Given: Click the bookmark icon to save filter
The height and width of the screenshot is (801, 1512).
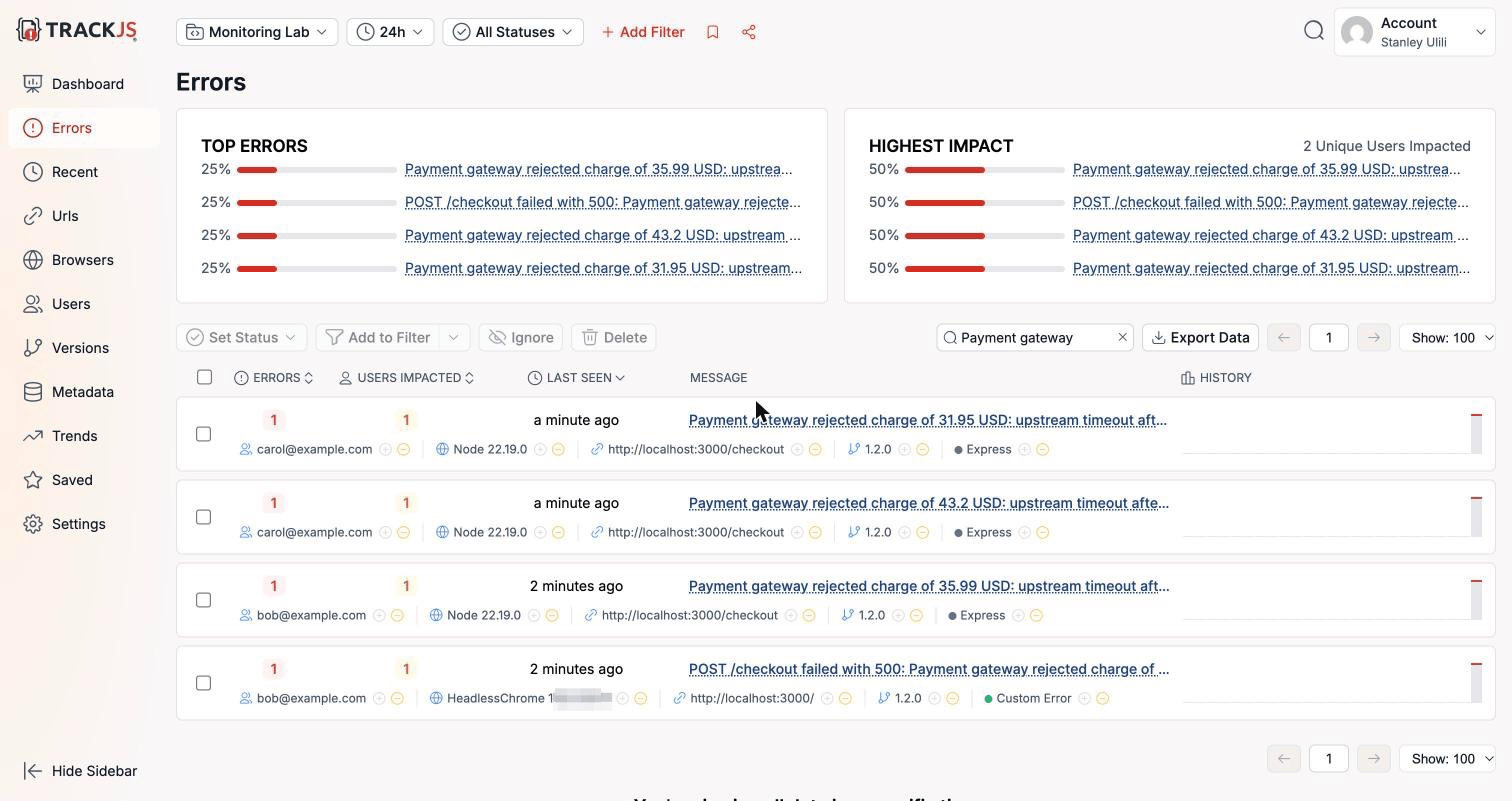Looking at the screenshot, I should (712, 32).
